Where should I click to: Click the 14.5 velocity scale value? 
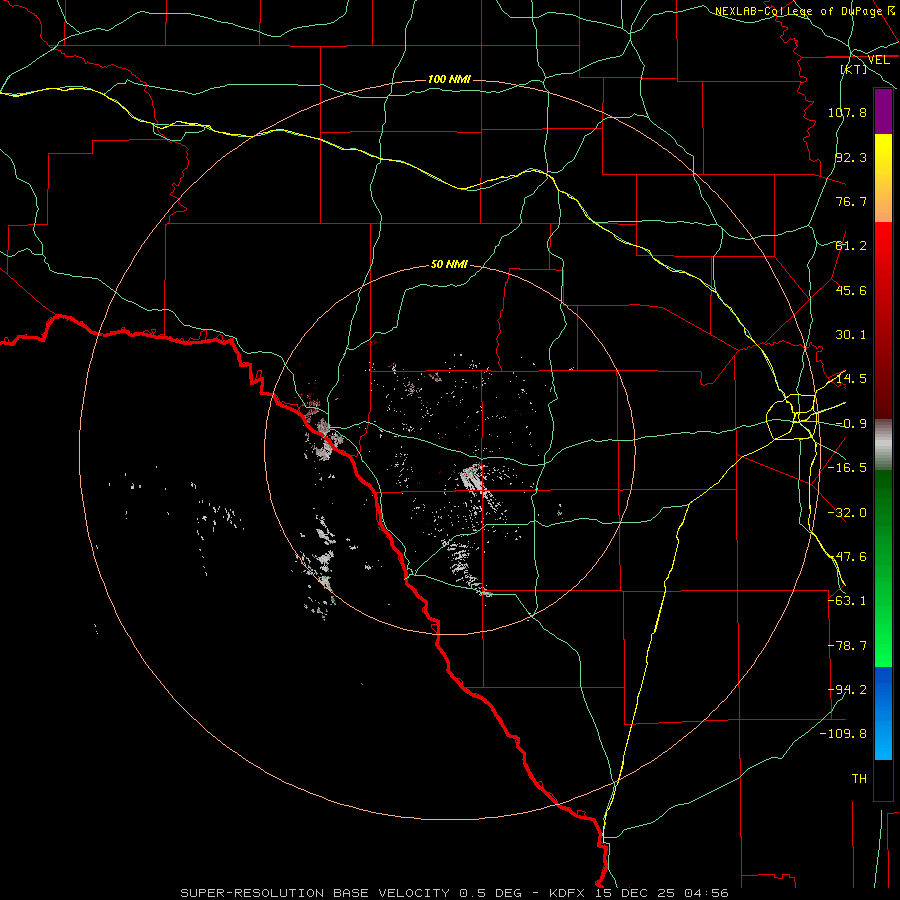click(851, 379)
